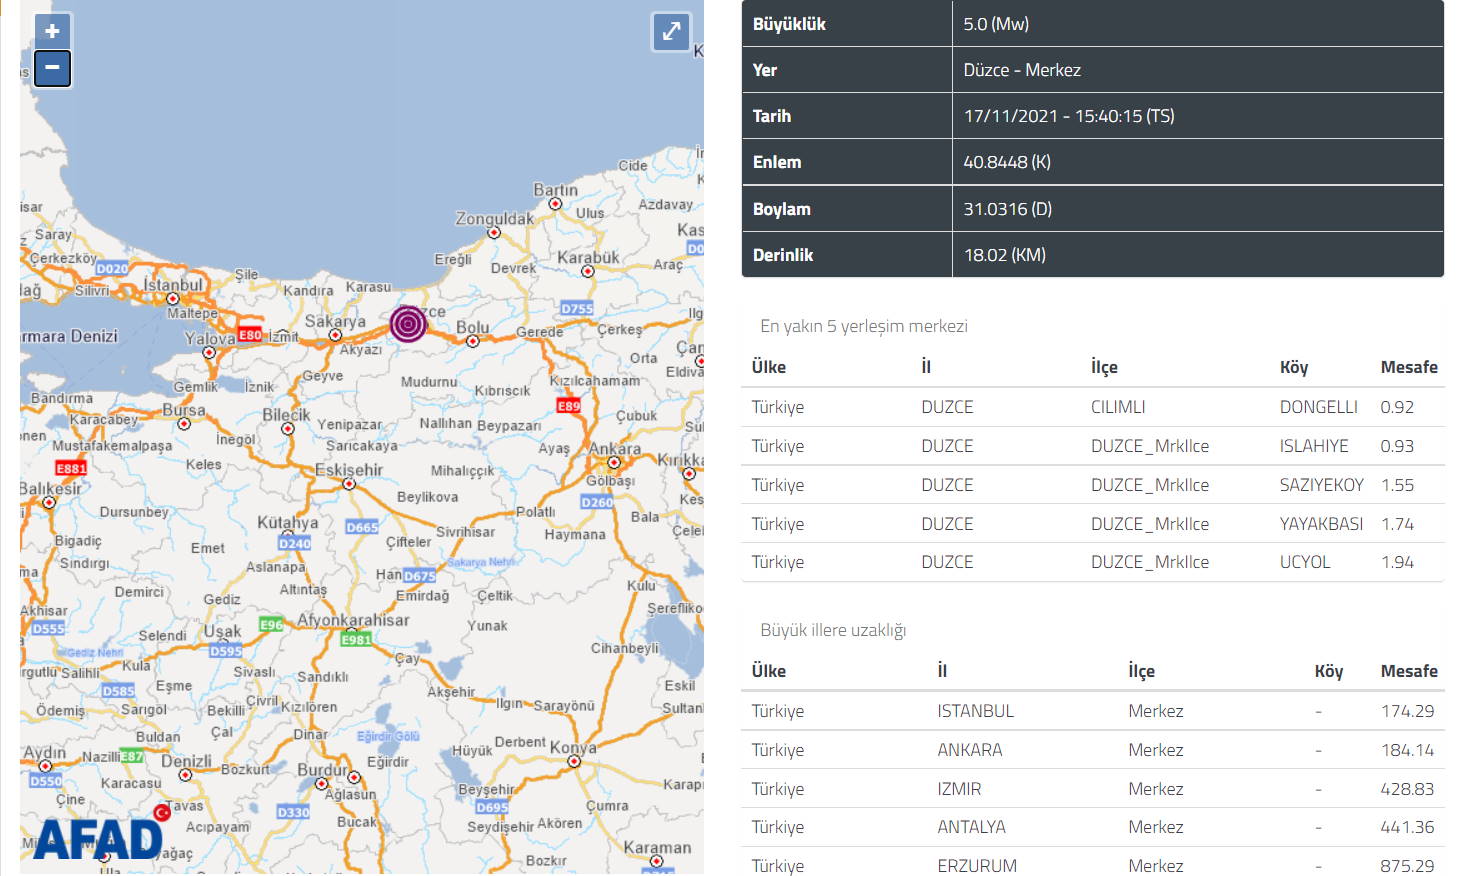Viewport: 1461px width, 876px height.
Task: Click the Mesafe header in nearest settlements table
Action: pos(1408,367)
